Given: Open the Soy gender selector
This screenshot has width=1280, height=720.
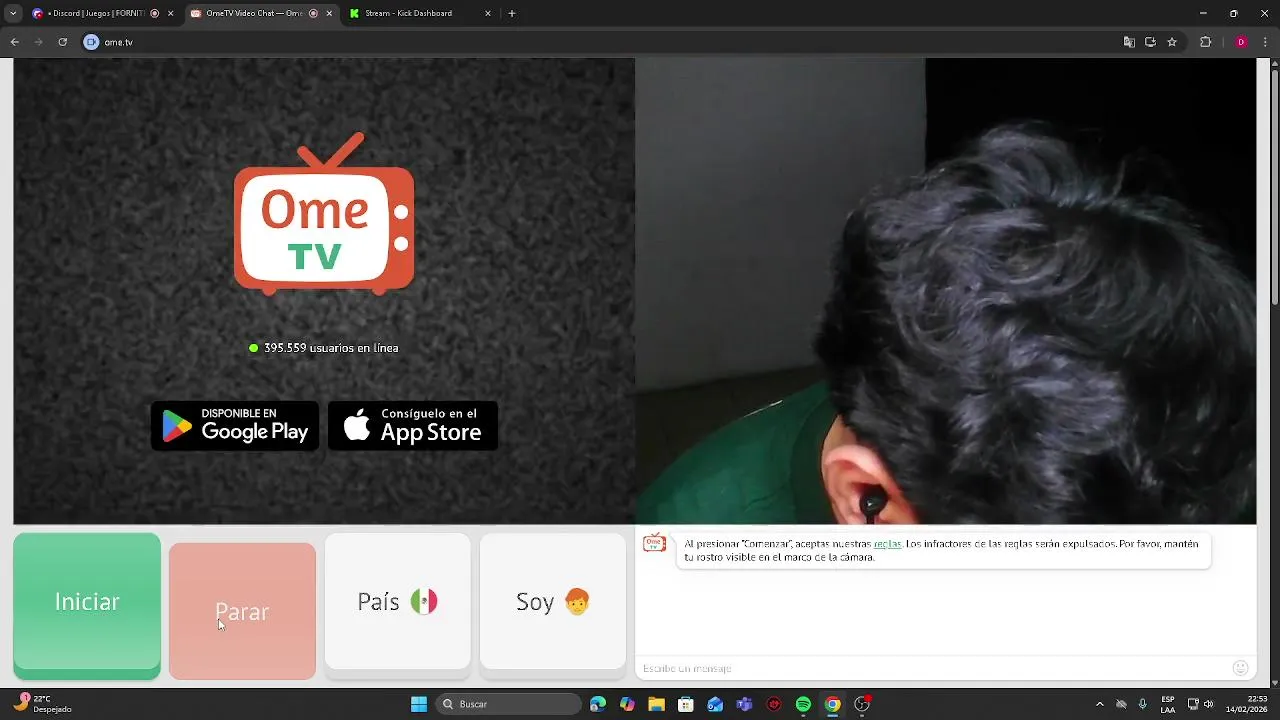Looking at the screenshot, I should point(552,601).
